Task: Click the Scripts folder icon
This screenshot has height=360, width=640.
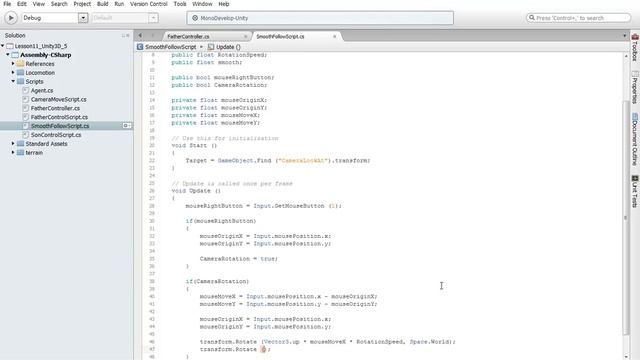Action: coord(20,82)
